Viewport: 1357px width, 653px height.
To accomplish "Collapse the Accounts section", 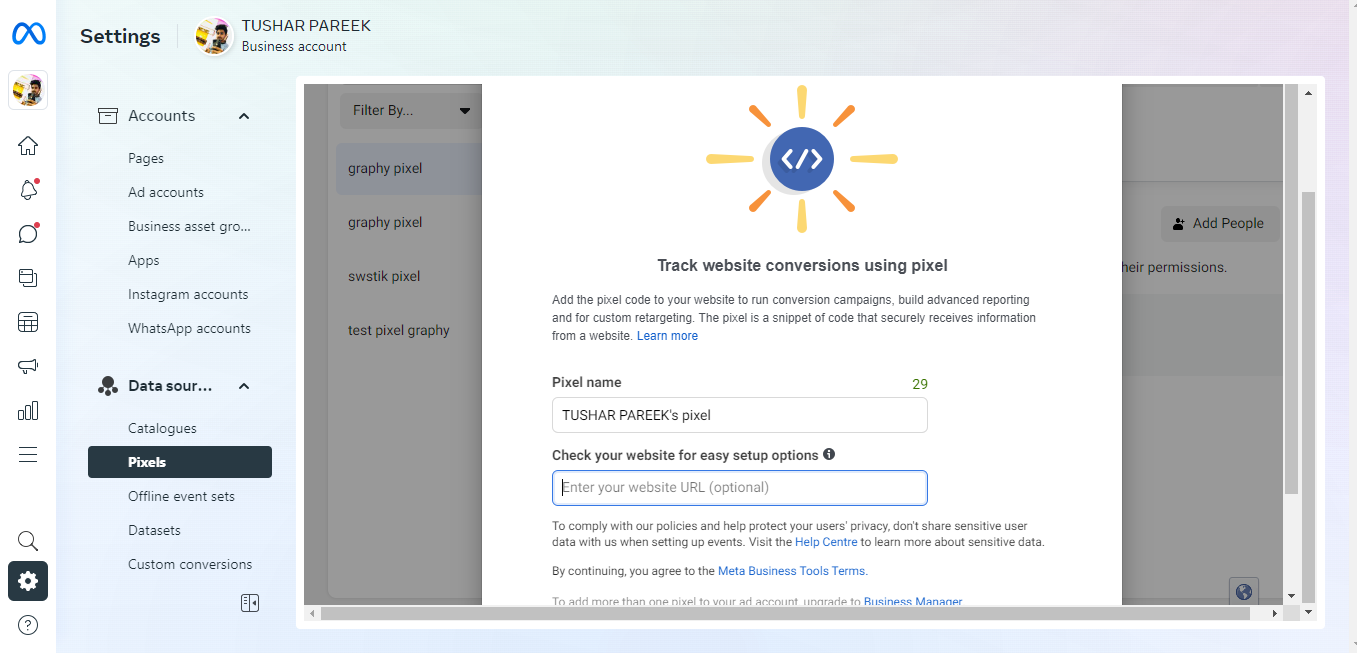I will (243, 115).
